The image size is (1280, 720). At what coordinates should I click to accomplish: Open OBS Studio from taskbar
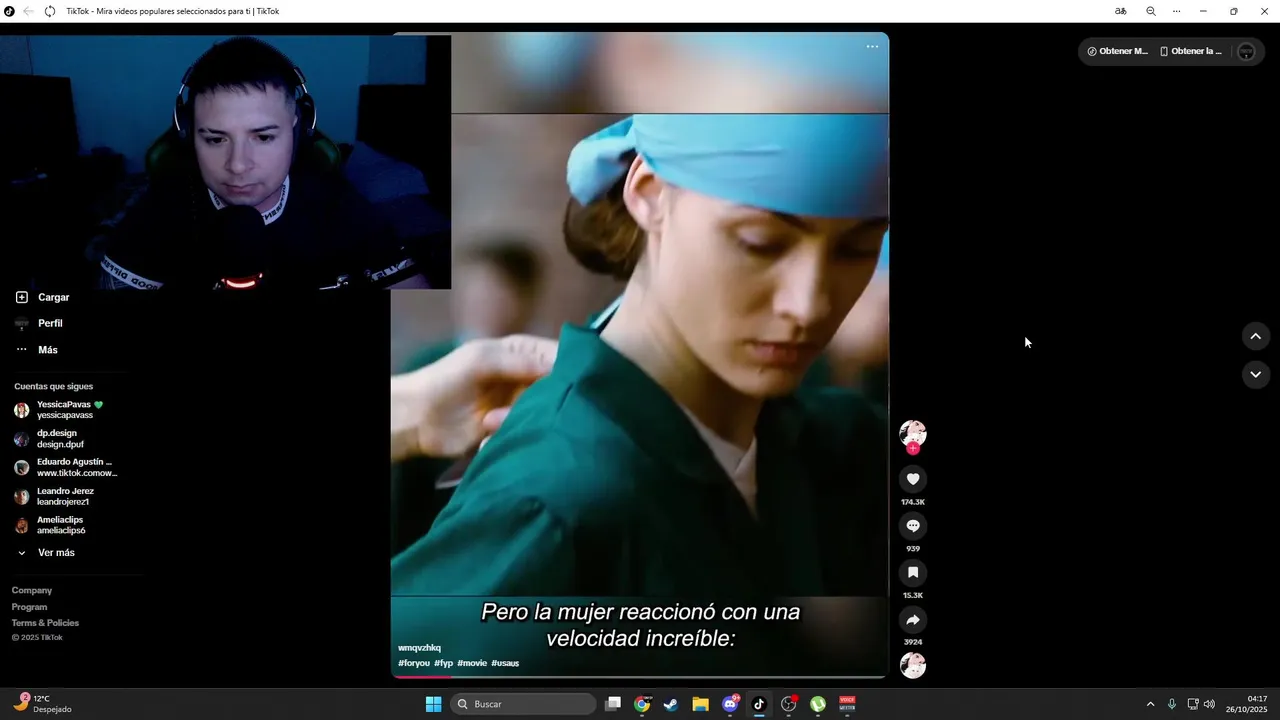pos(788,704)
